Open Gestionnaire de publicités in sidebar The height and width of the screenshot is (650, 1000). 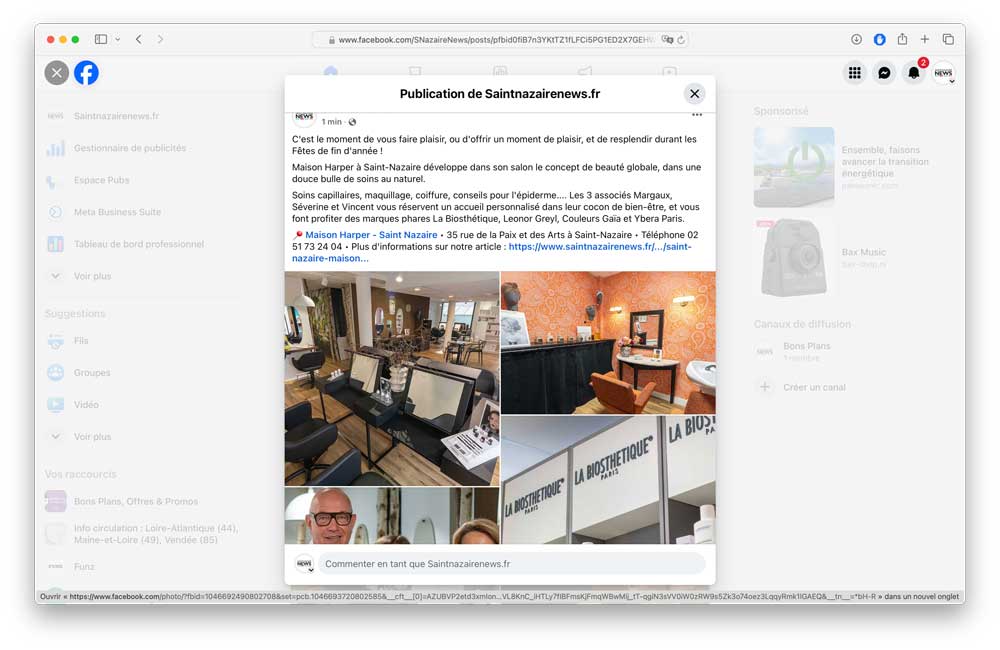(130, 148)
